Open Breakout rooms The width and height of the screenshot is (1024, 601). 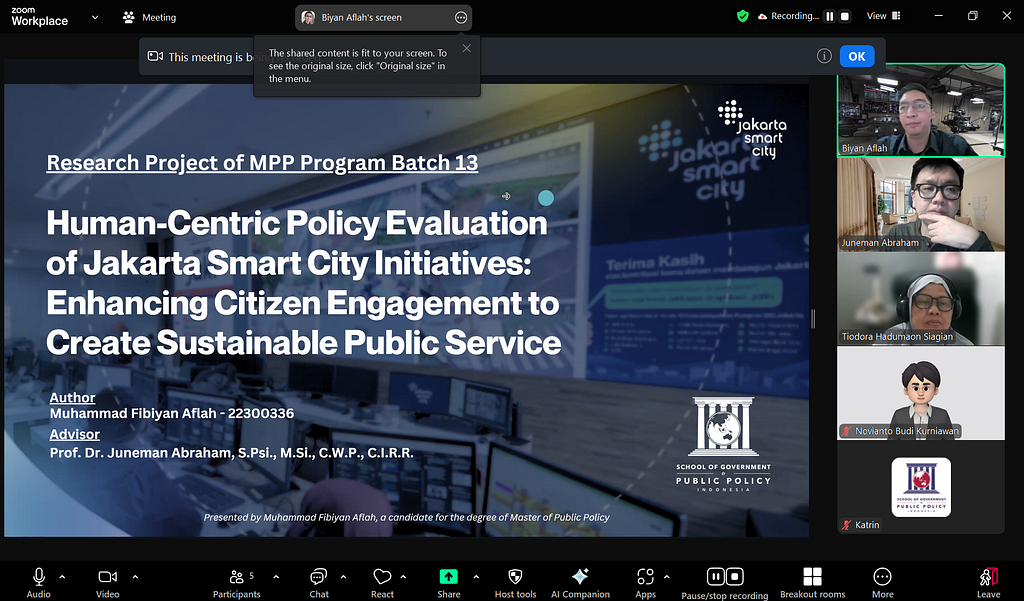point(812,581)
